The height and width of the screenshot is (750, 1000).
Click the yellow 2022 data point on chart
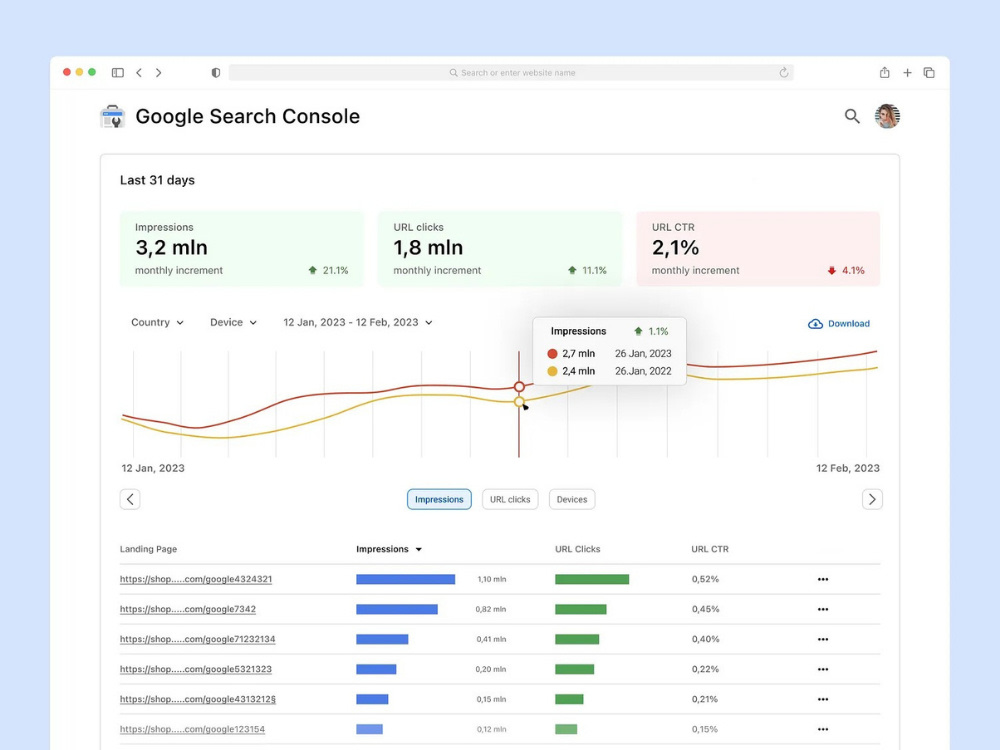point(519,402)
